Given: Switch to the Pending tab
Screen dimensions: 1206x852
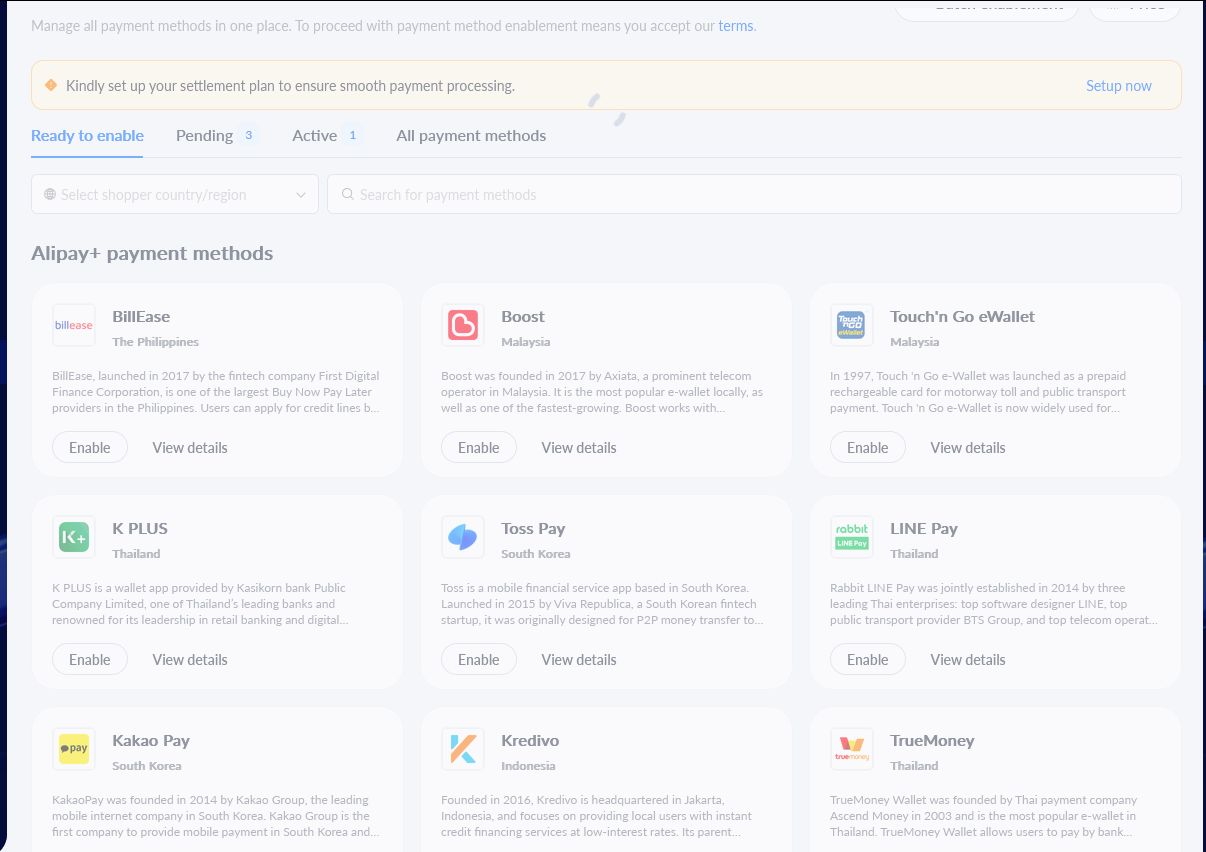Looking at the screenshot, I should 204,136.
